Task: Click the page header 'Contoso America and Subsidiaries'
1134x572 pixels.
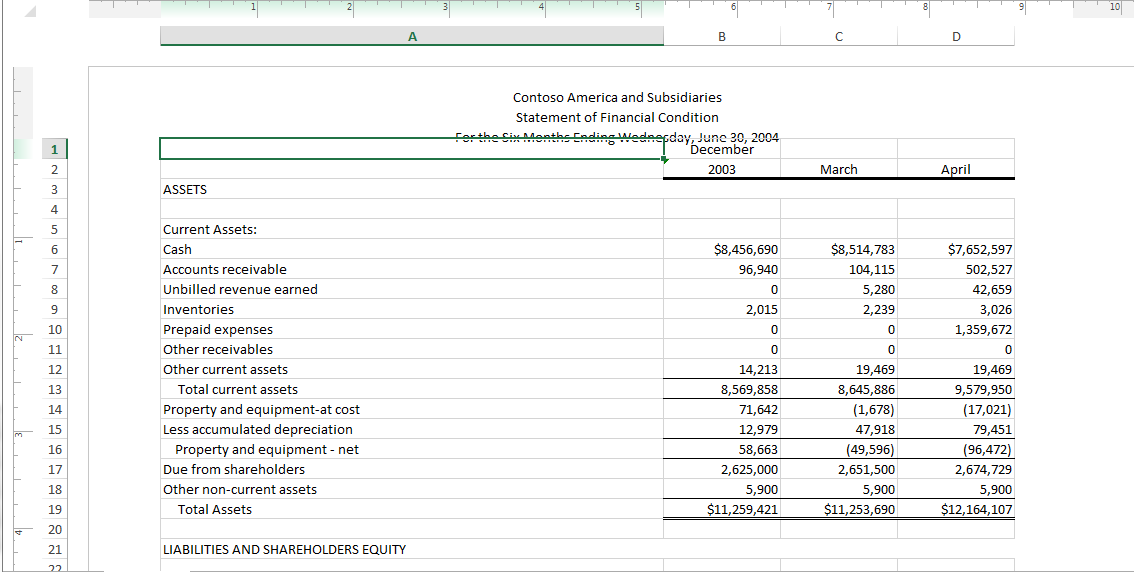Action: [617, 97]
